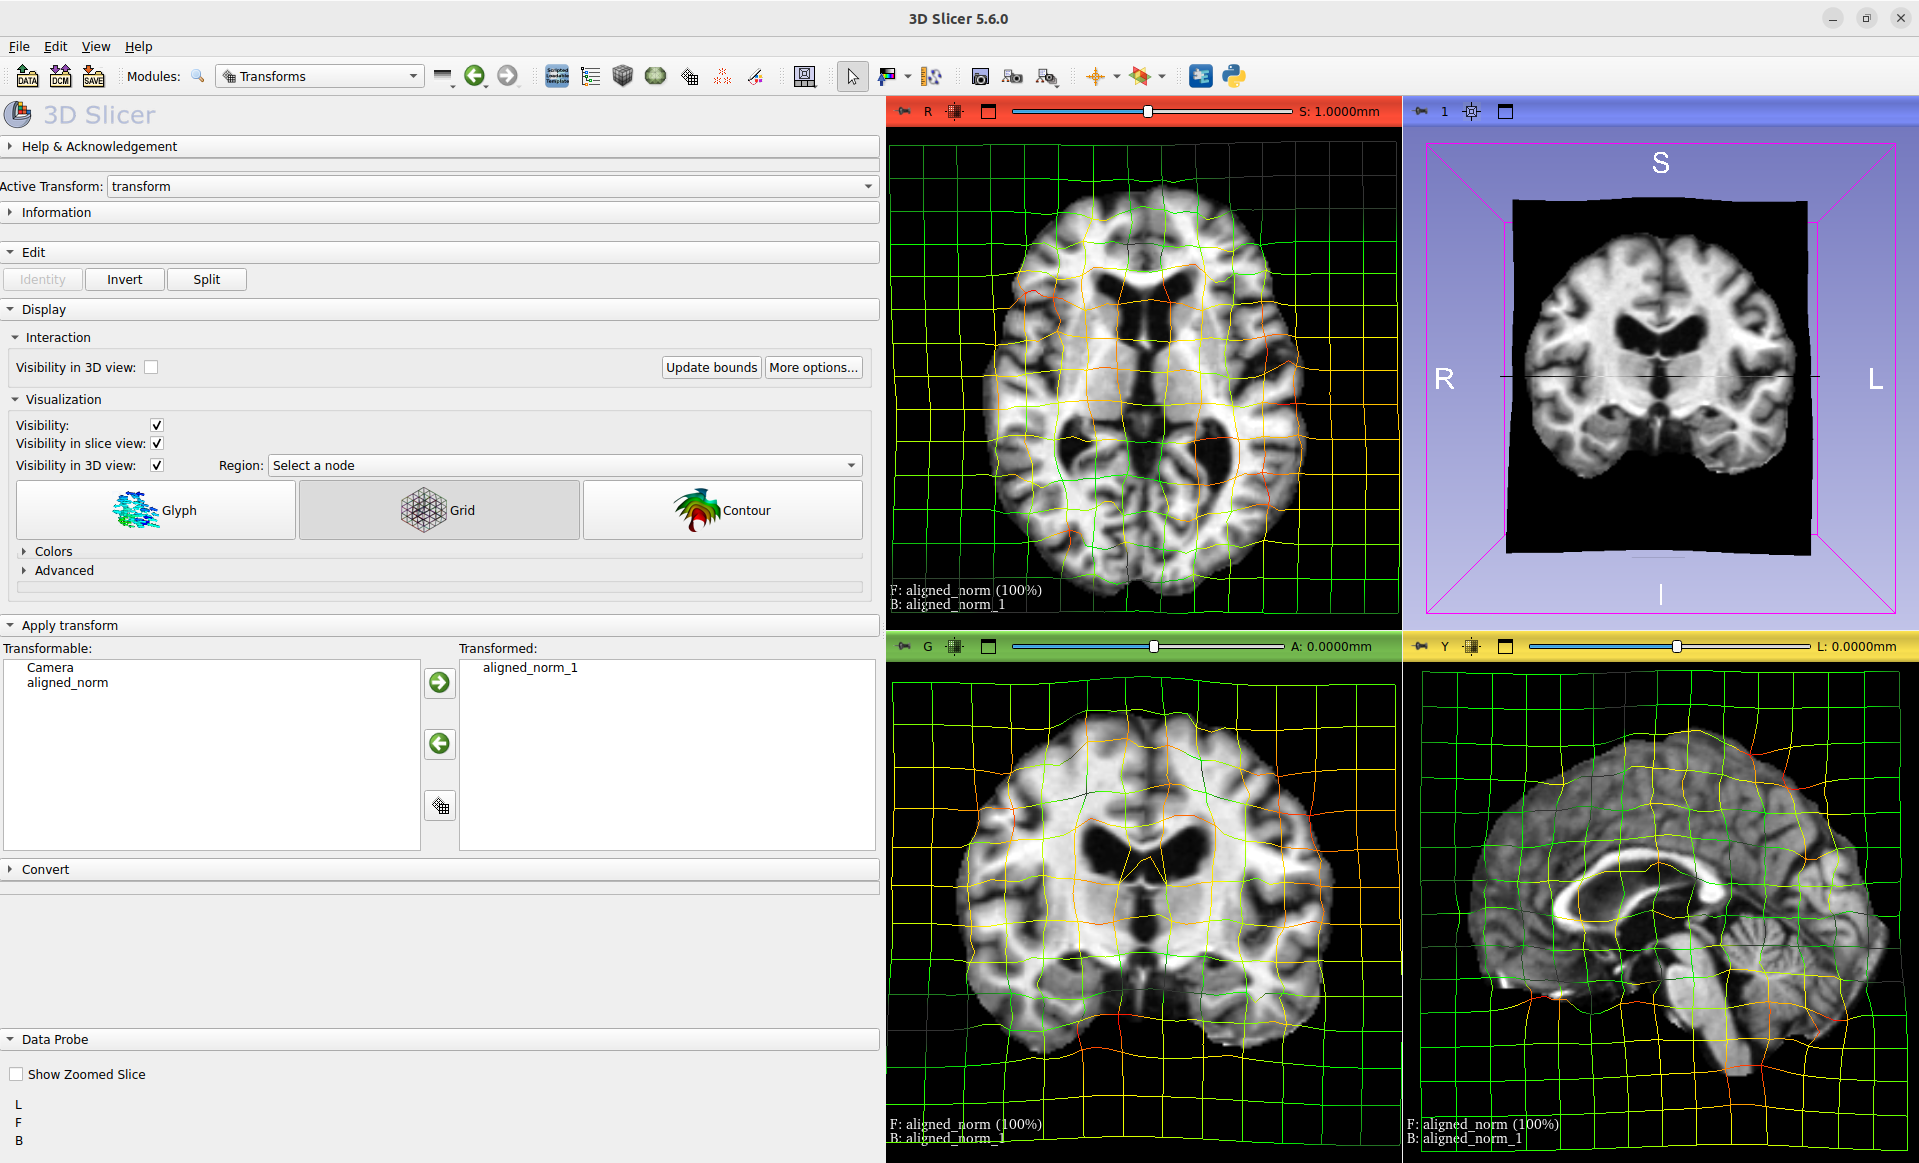Image resolution: width=1919 pixels, height=1163 pixels.
Task: Select Glyph visualization mode
Action: pyautogui.click(x=156, y=510)
